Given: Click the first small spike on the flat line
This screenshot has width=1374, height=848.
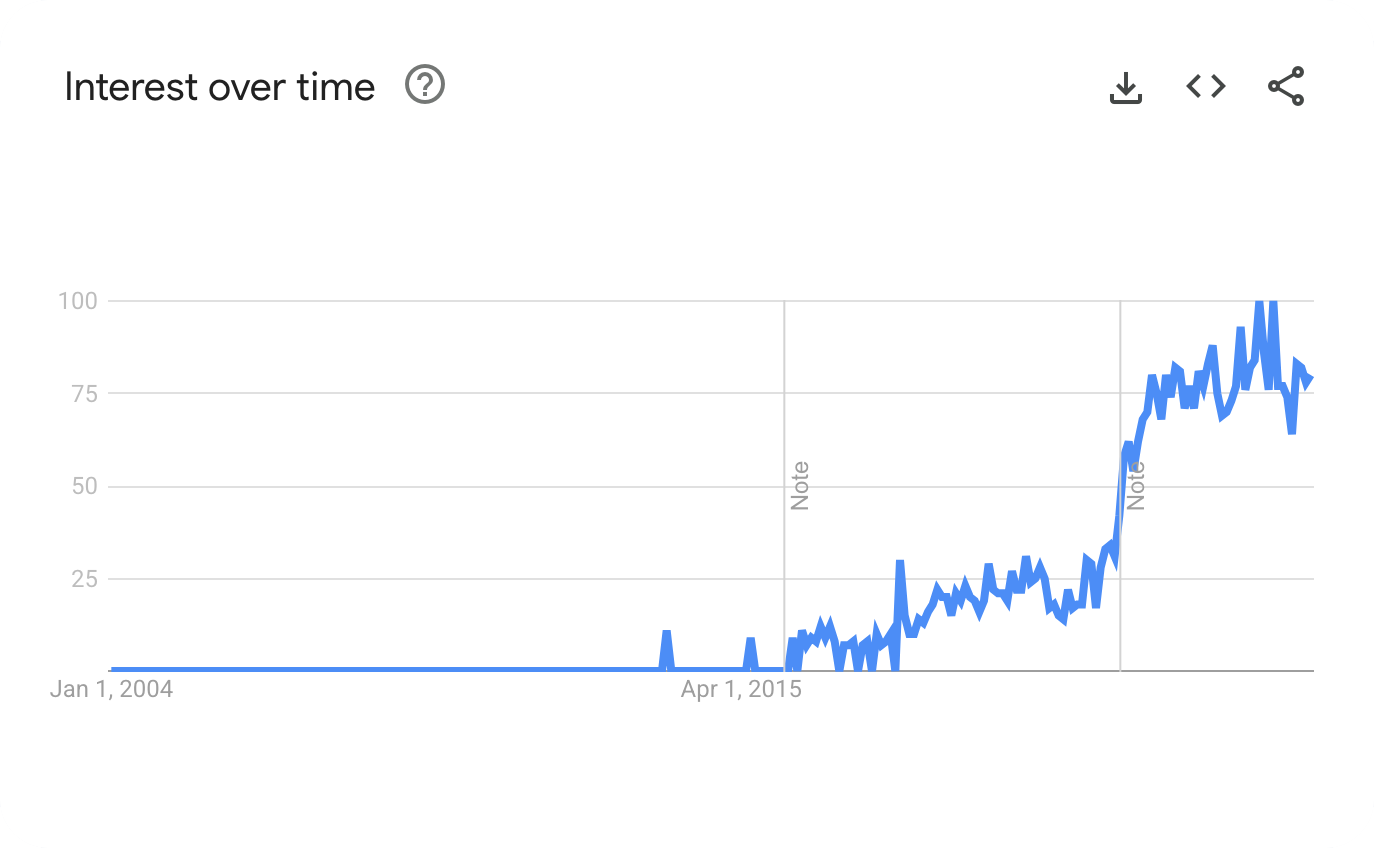Looking at the screenshot, I should click(x=666, y=633).
